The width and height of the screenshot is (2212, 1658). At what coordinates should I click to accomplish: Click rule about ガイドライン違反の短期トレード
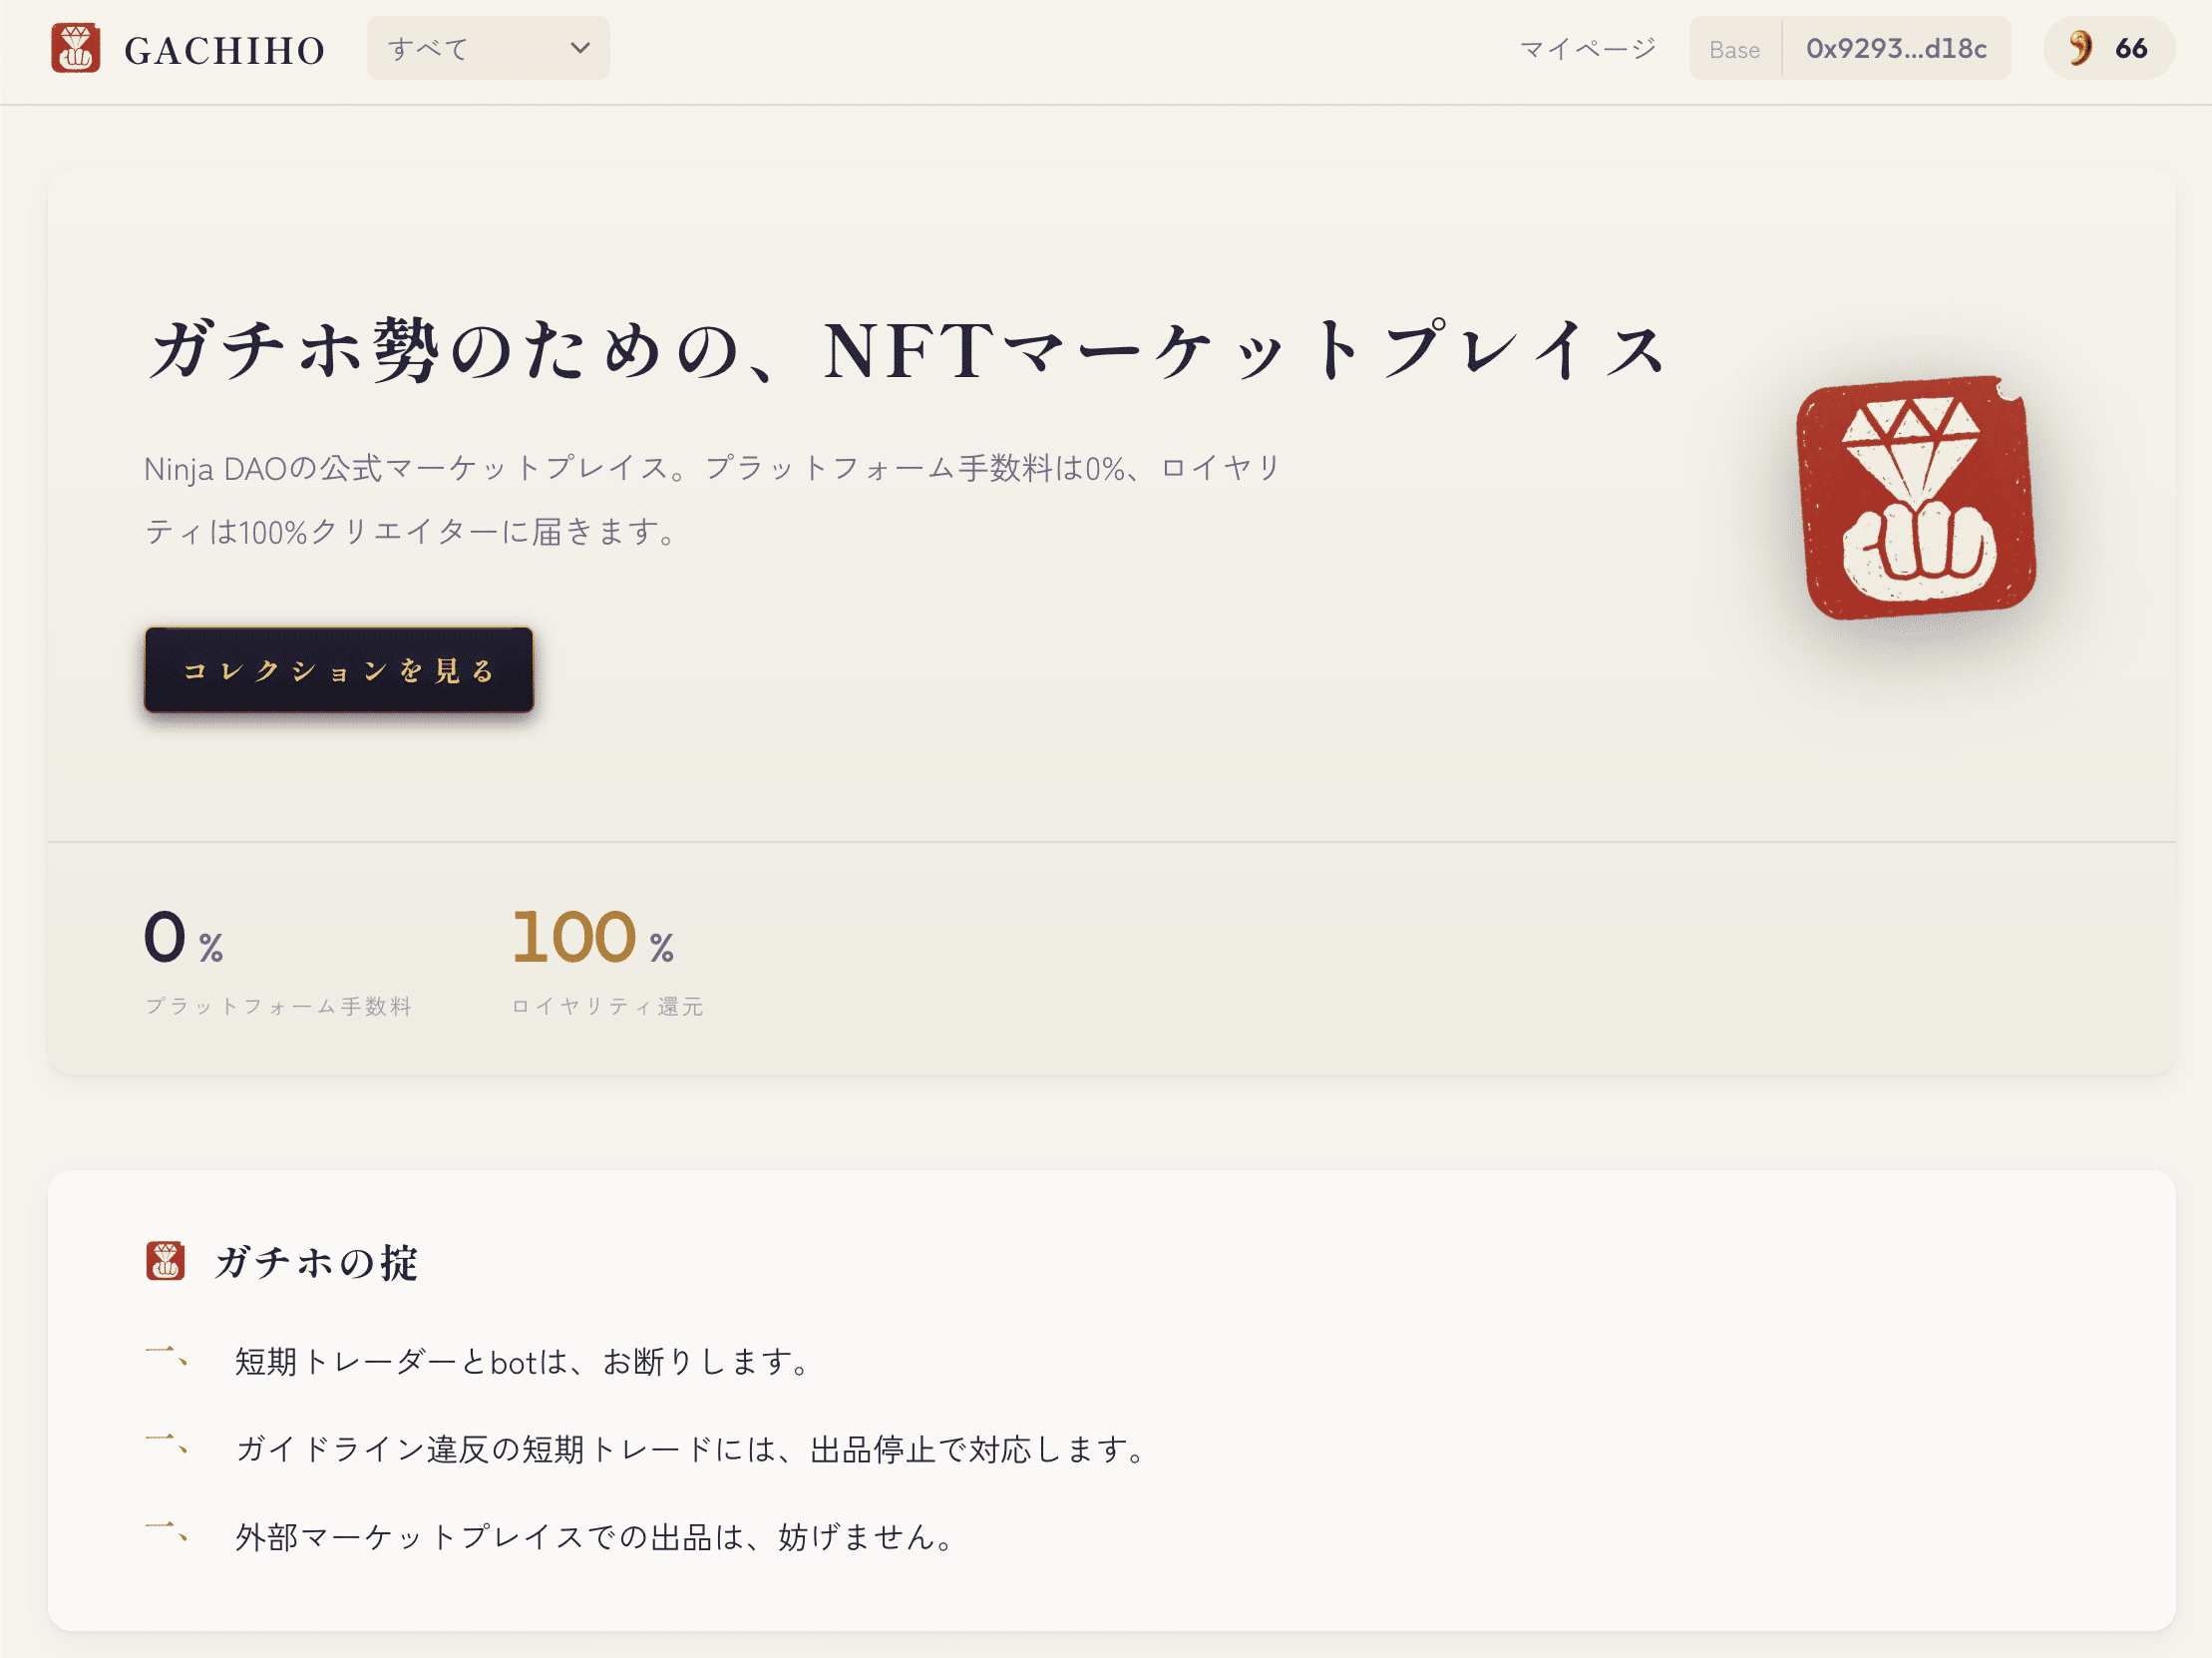point(691,1449)
